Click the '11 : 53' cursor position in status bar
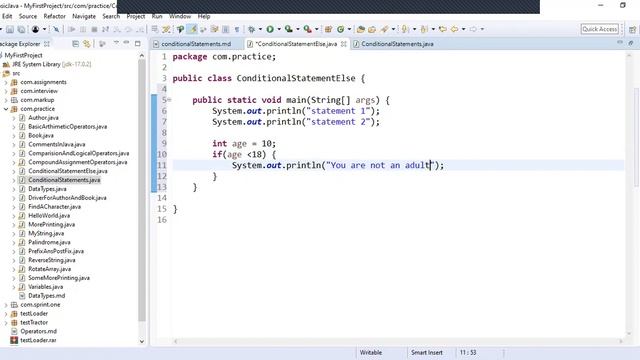 pyautogui.click(x=468, y=352)
